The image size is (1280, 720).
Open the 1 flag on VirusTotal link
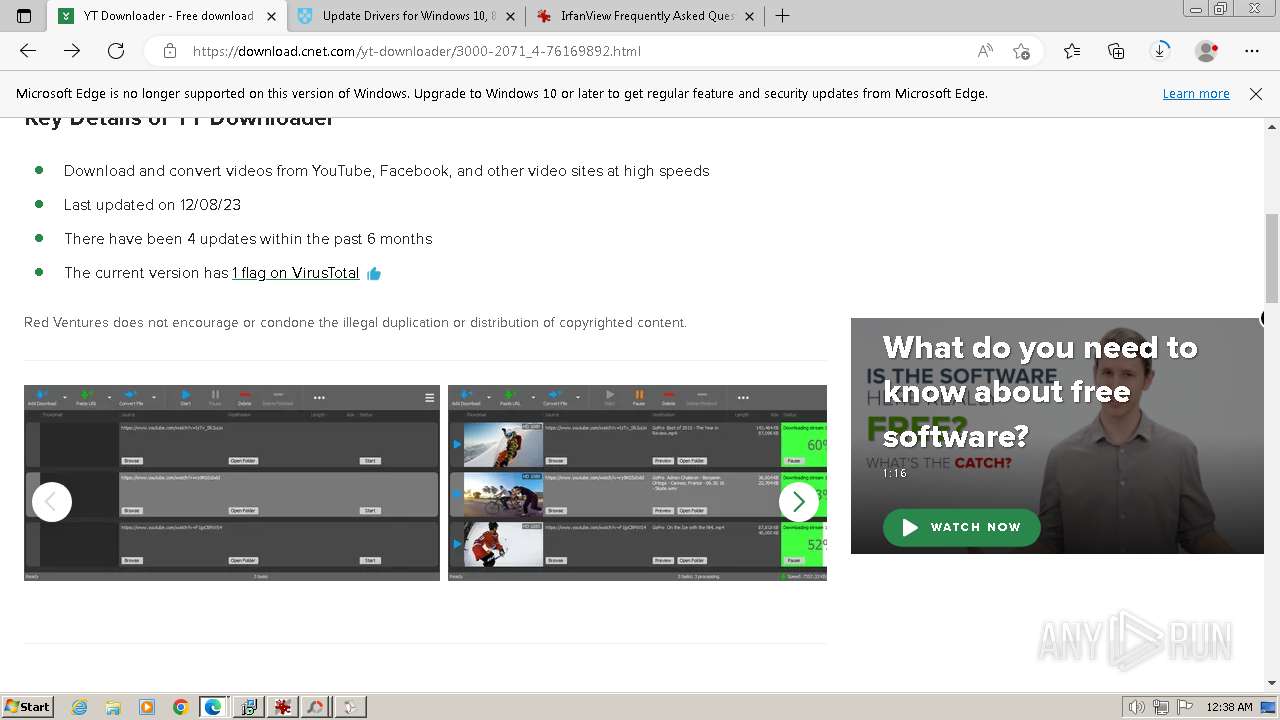(x=295, y=273)
